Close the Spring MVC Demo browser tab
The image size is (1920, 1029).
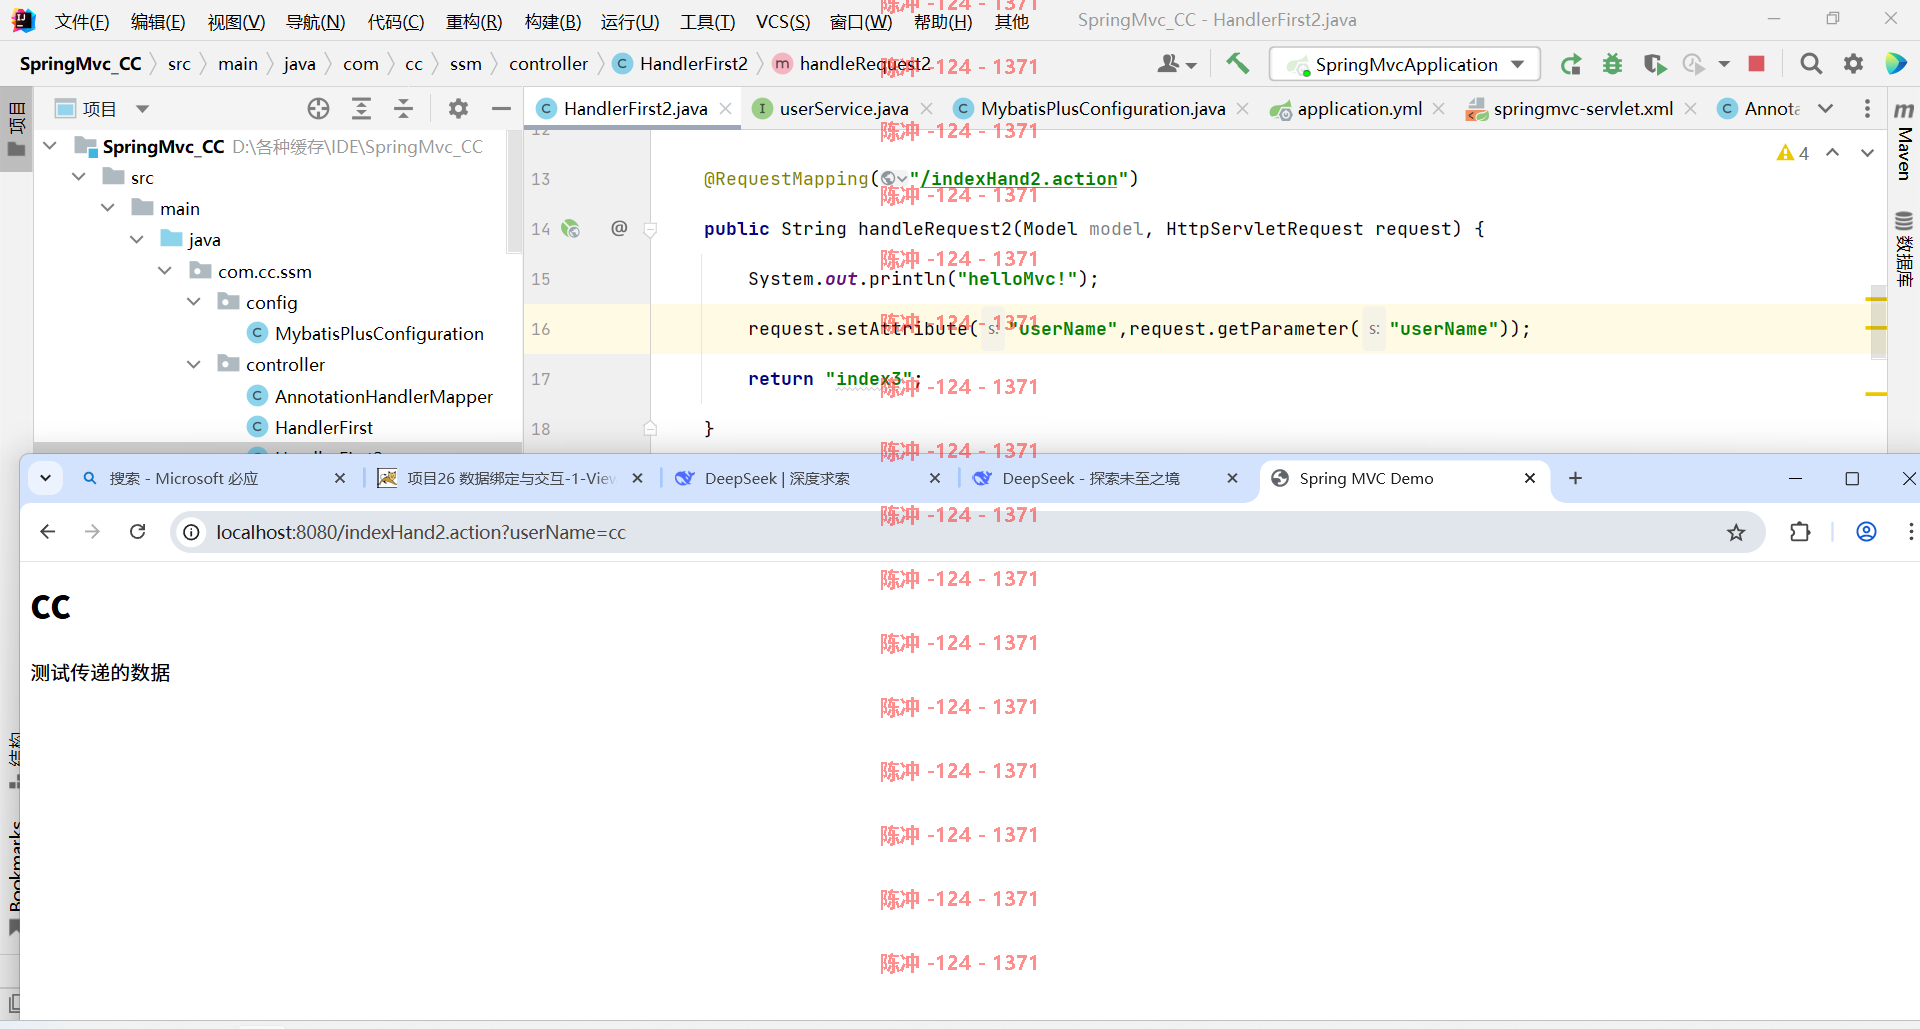coord(1529,479)
